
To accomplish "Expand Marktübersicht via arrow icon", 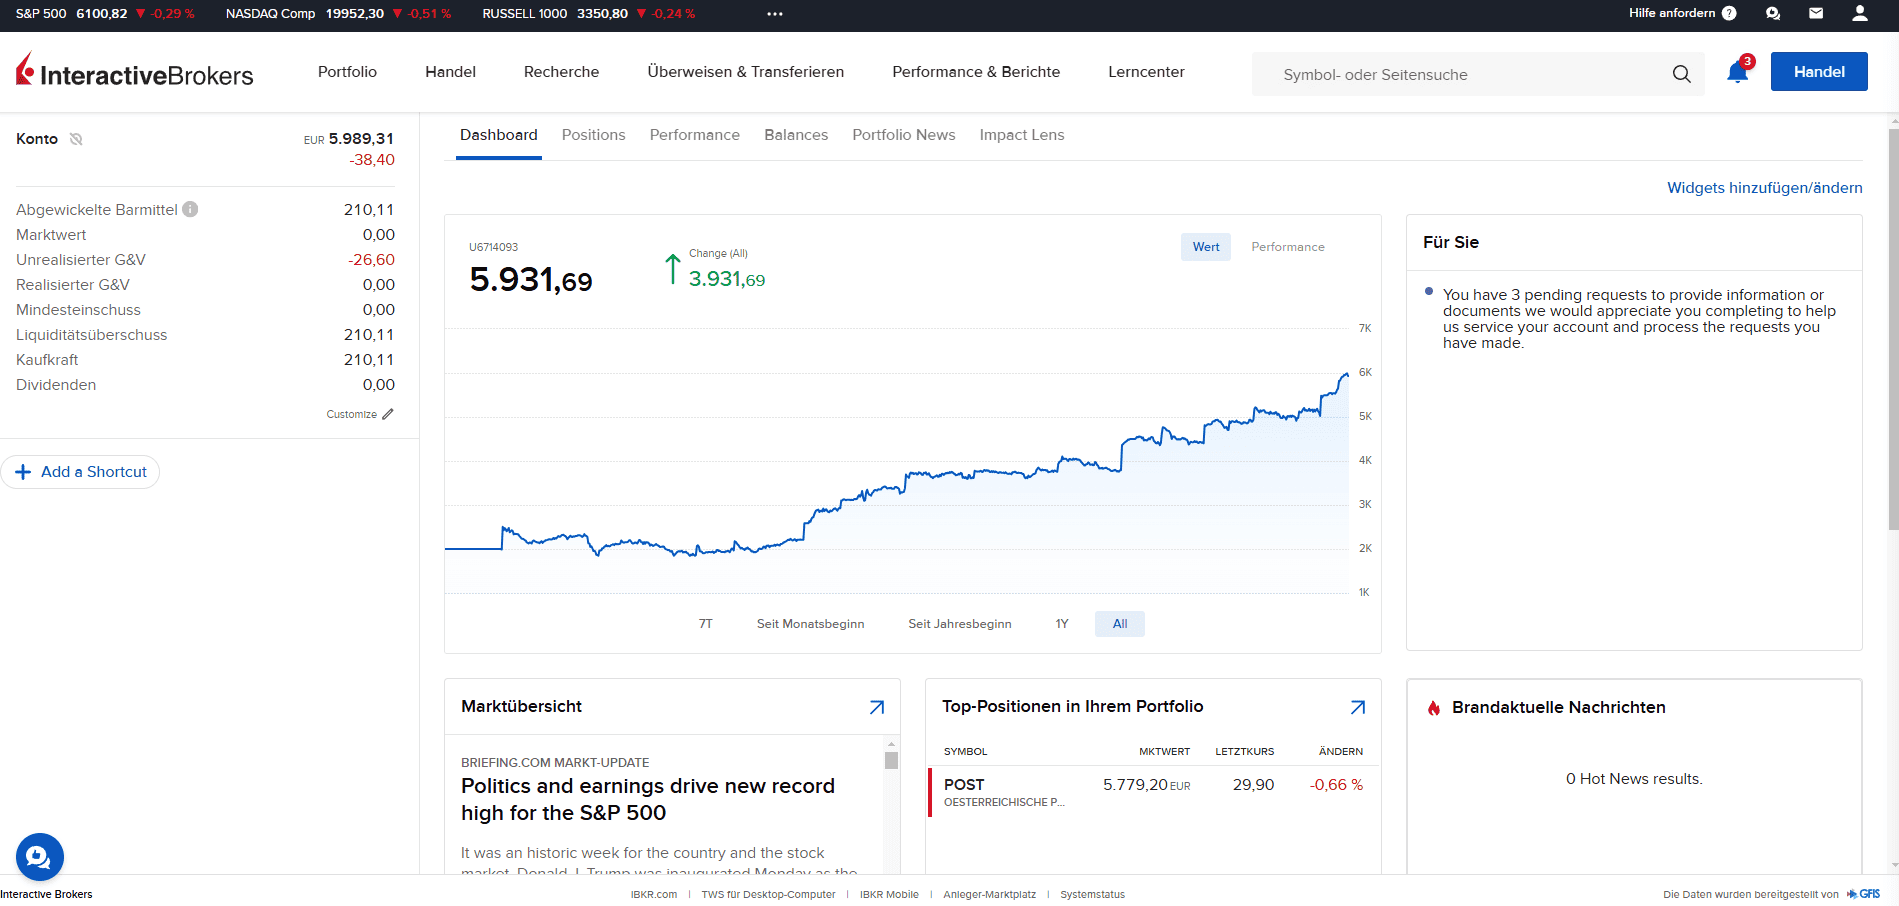I will [877, 707].
